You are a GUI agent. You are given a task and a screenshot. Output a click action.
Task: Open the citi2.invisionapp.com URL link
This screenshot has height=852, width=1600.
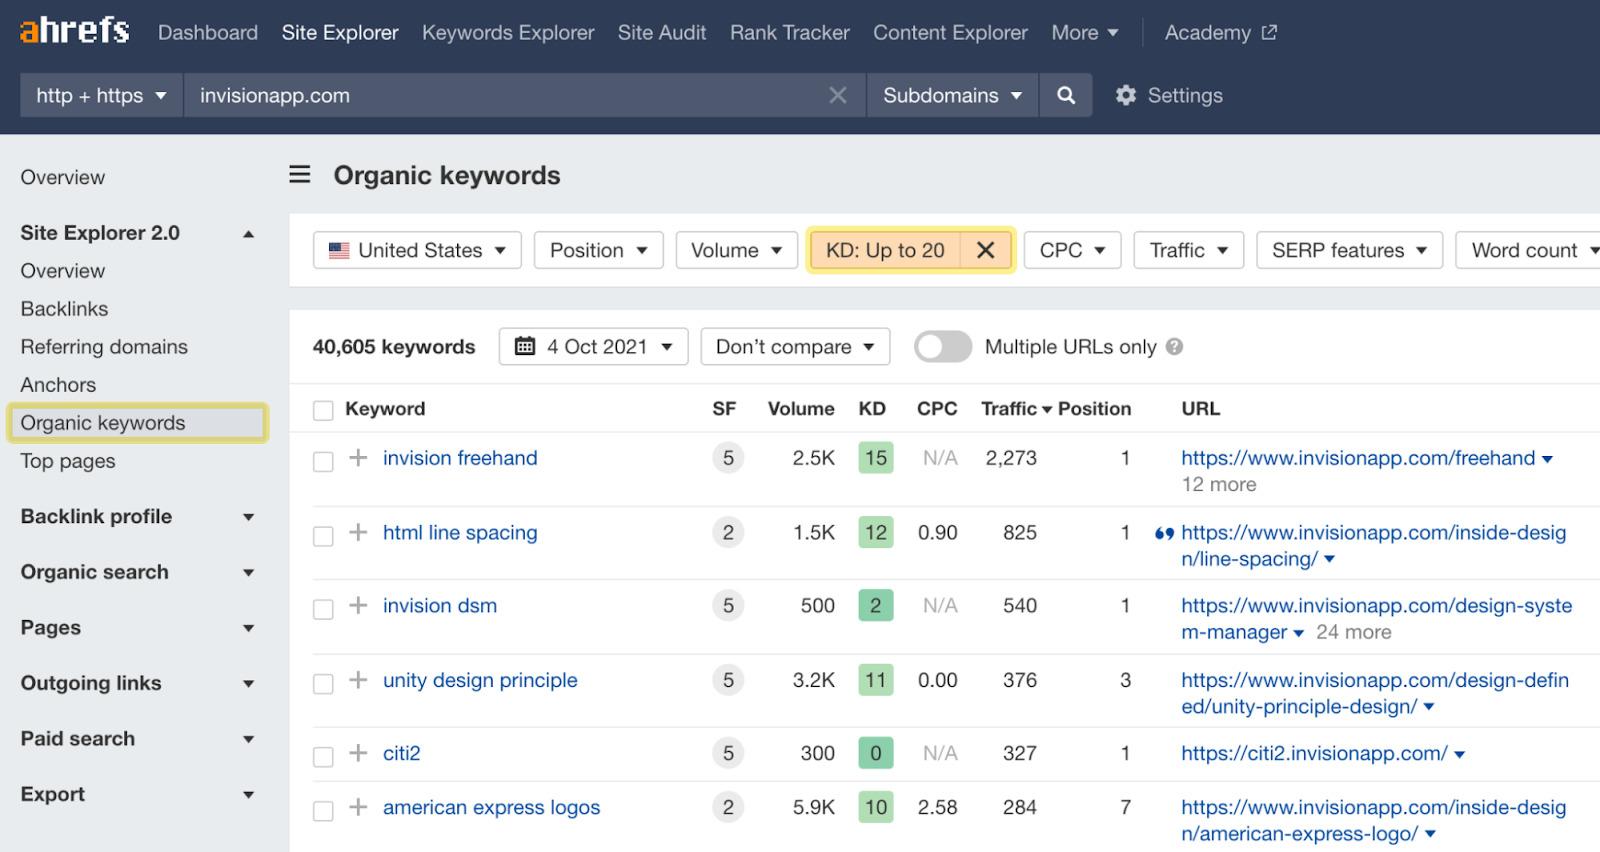(1314, 753)
